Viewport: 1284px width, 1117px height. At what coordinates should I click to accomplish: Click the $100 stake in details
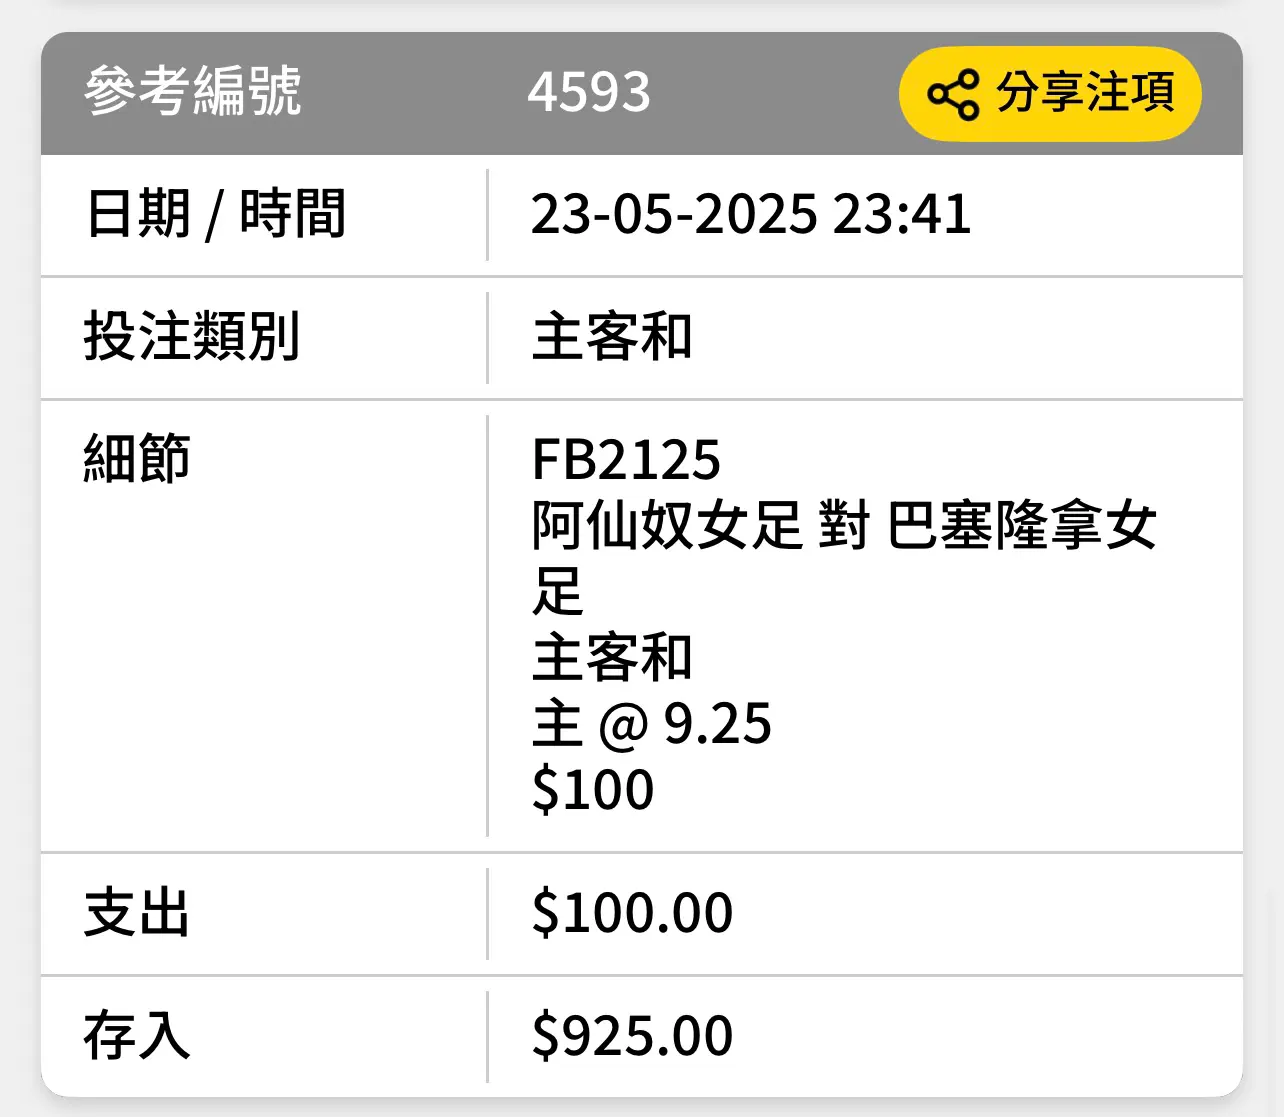point(593,790)
